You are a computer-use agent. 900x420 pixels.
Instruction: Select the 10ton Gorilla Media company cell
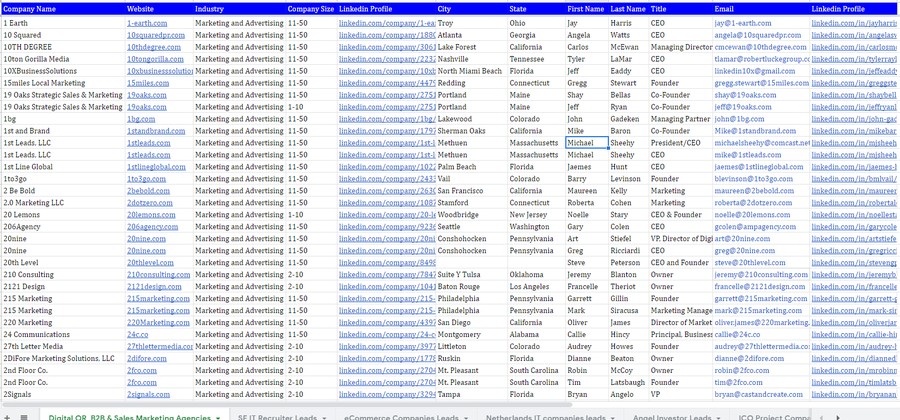pos(63,59)
